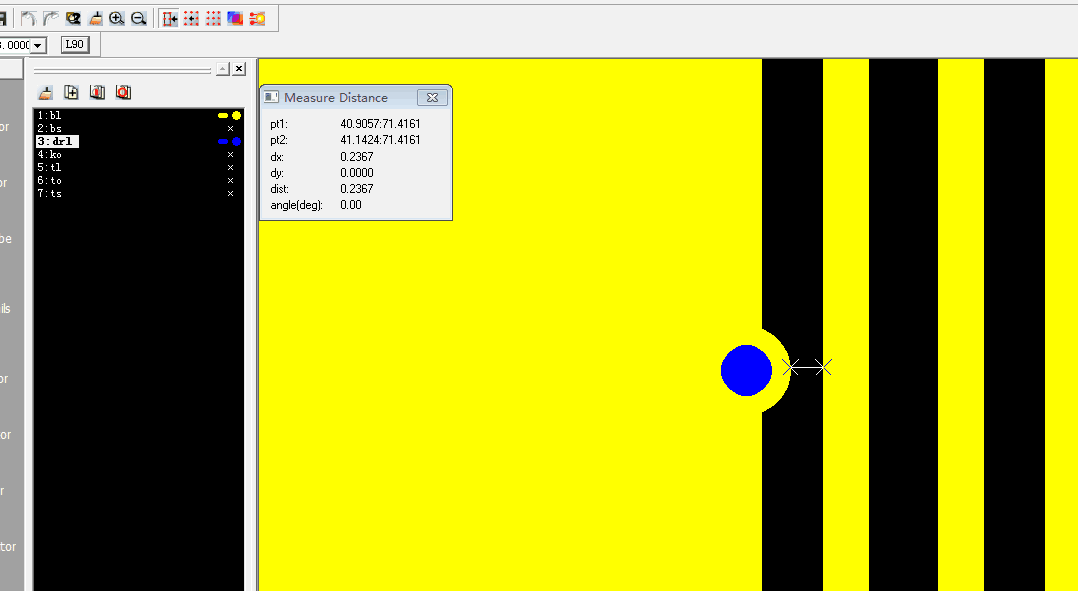The width and height of the screenshot is (1078, 591).
Task: Click the layer icon with red circle
Action: click(123, 92)
